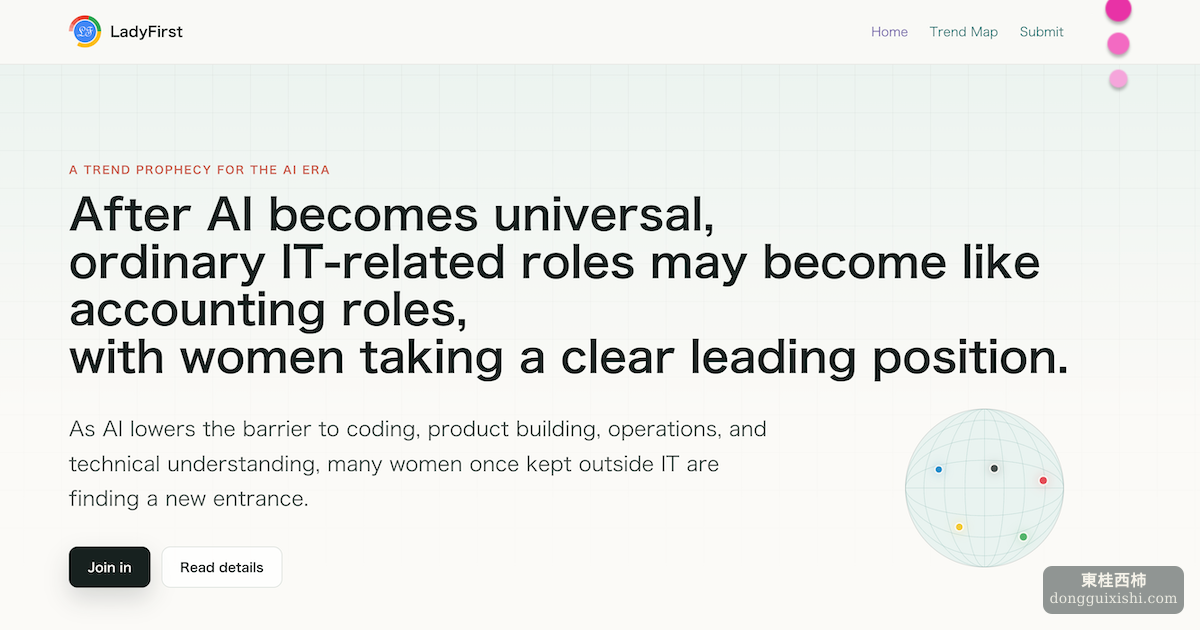This screenshot has width=1200, height=630.
Task: Select the yellow dot on the globe
Action: coord(959,527)
